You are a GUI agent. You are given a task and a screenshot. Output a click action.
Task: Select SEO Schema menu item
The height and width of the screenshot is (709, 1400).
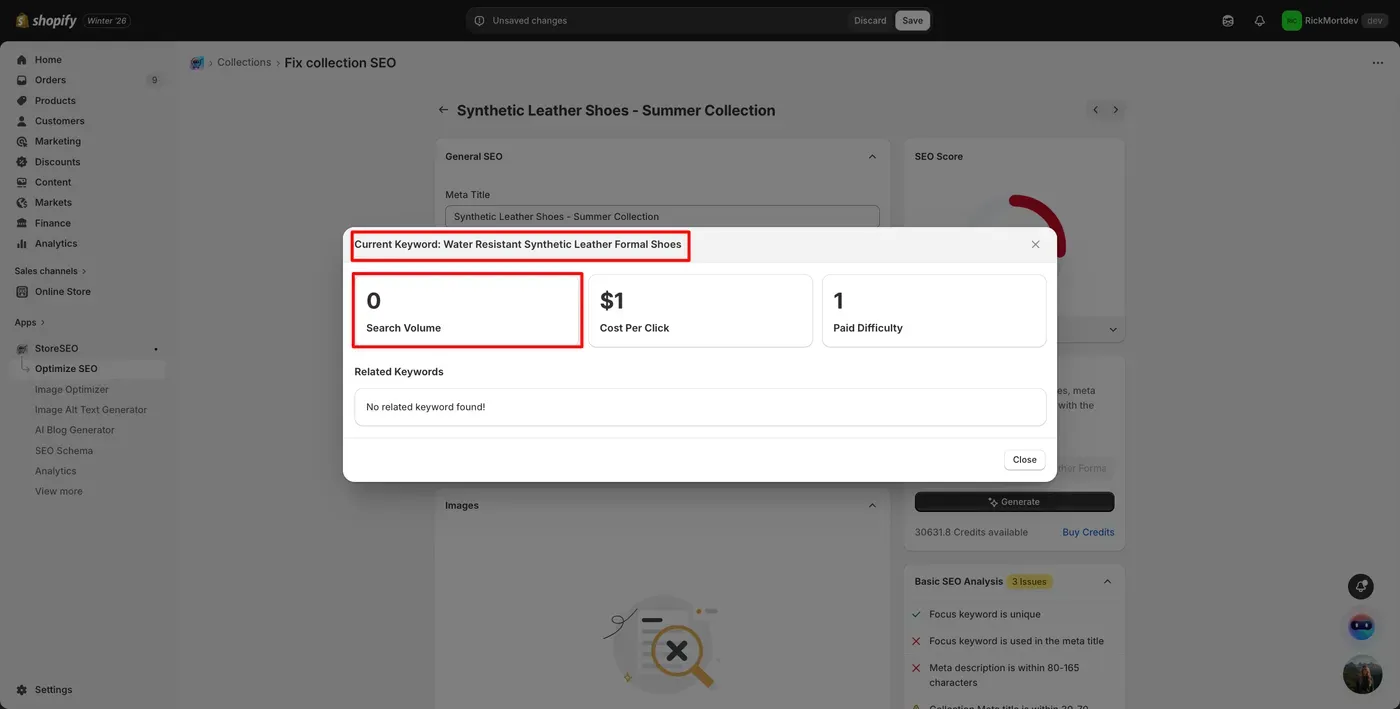pyautogui.click(x=64, y=450)
